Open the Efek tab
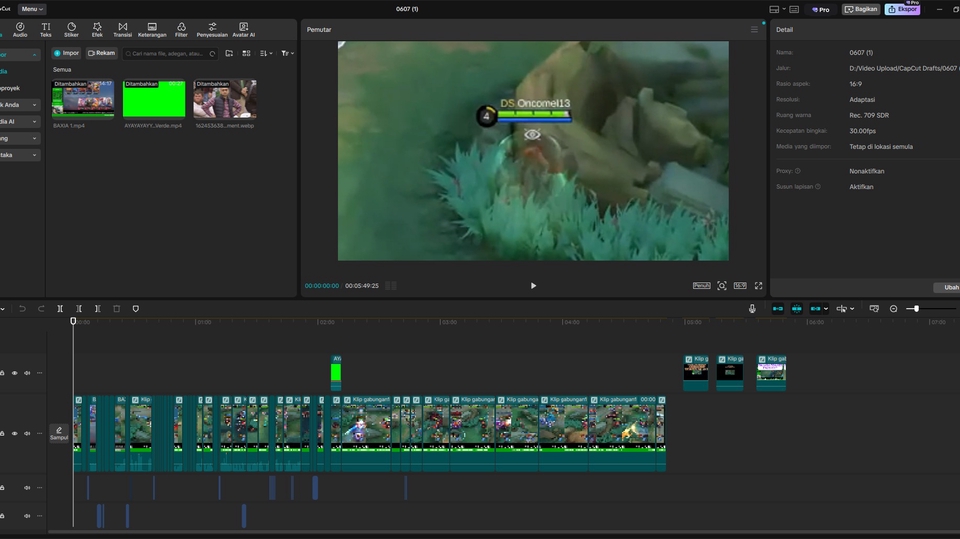Screen dimensions: 960x539 [97, 29]
